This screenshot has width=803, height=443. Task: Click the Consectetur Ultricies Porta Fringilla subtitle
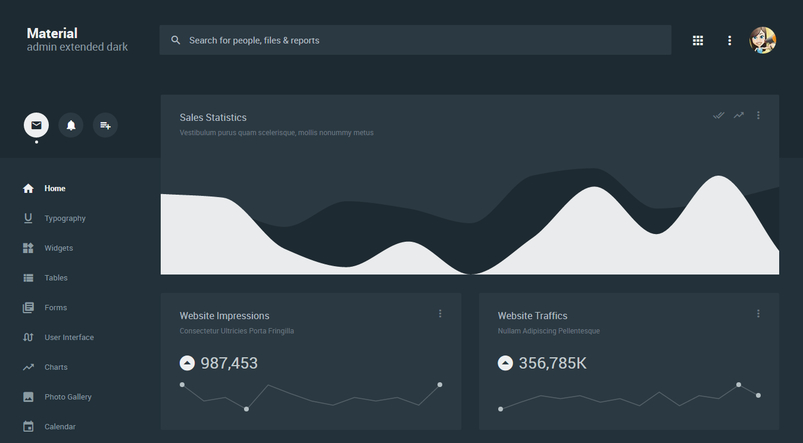coord(237,331)
